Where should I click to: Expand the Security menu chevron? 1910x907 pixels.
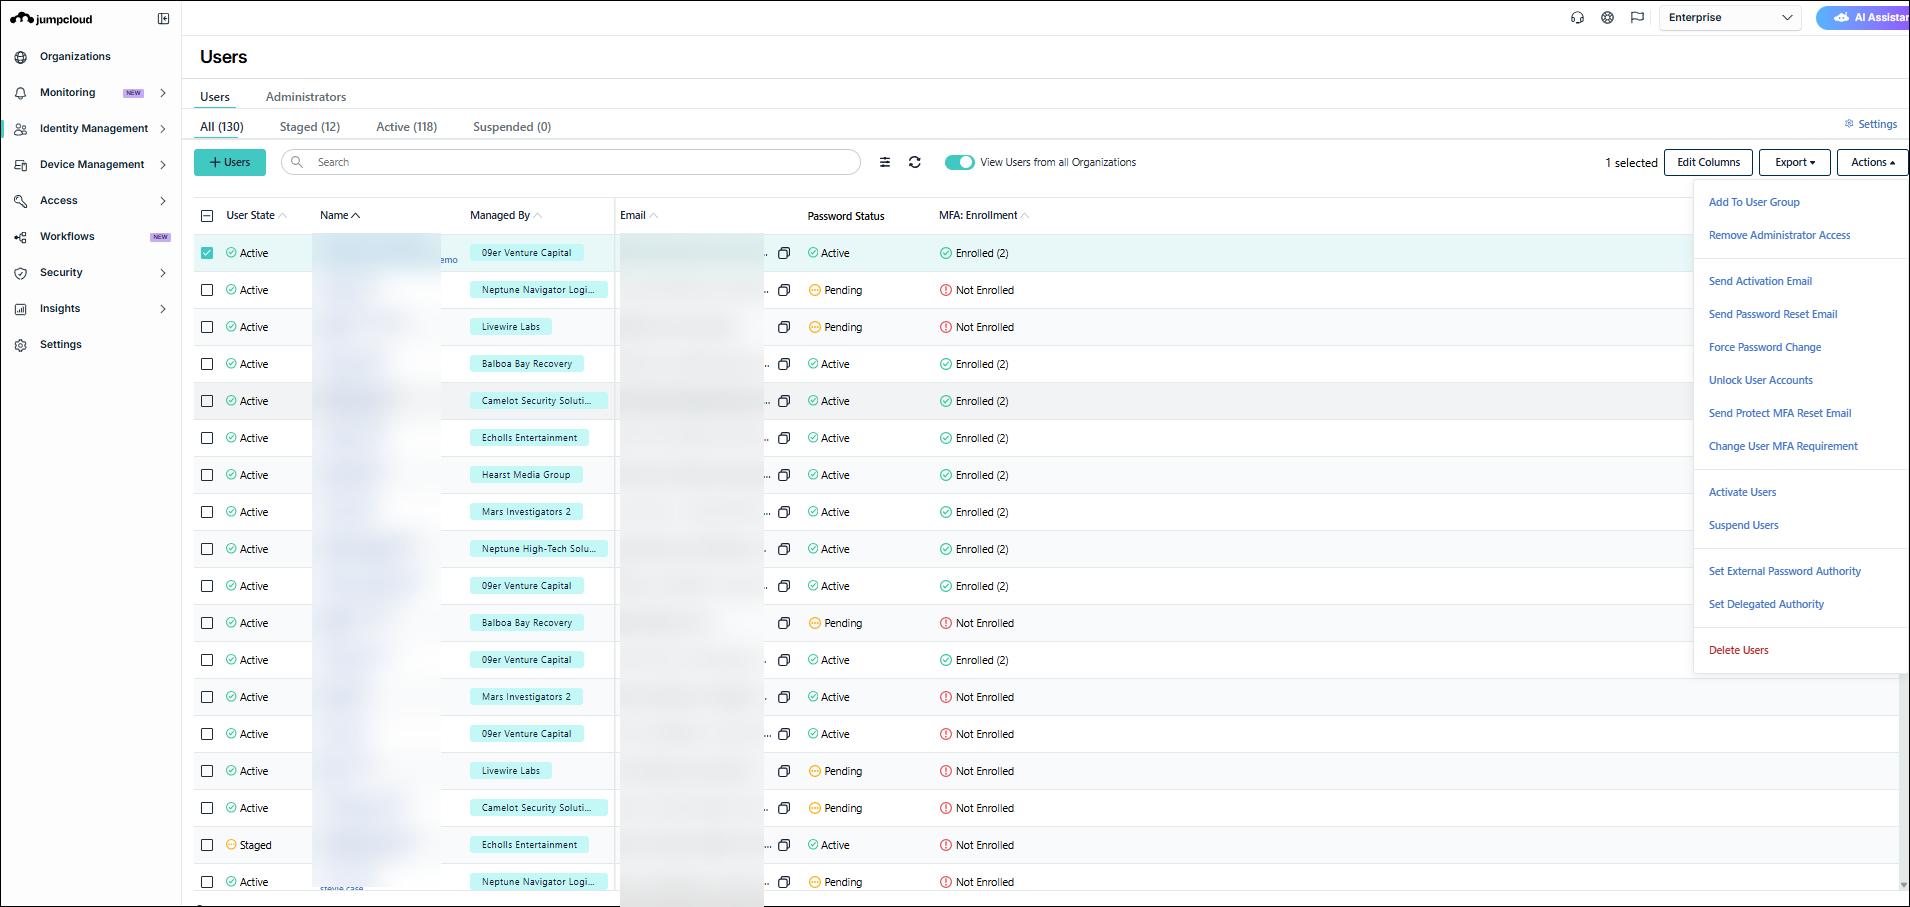[x=163, y=273]
